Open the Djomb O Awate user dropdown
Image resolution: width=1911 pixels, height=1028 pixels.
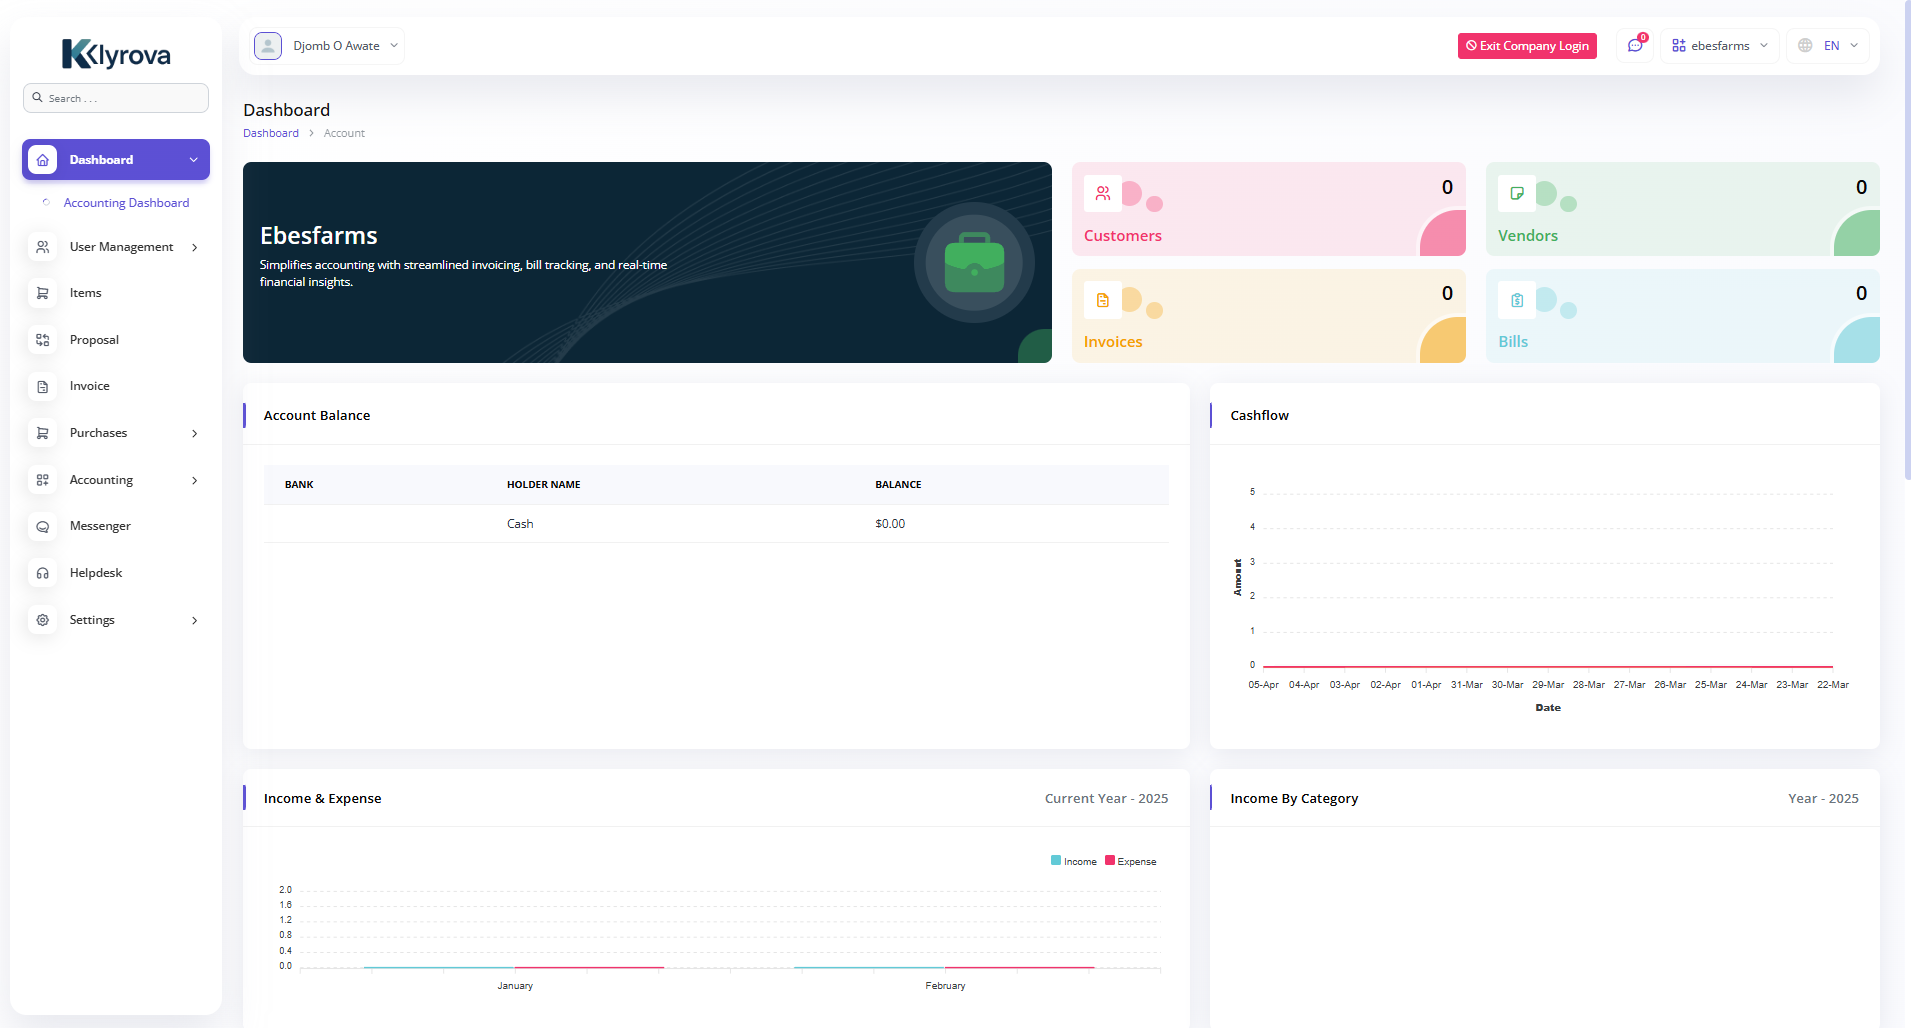pos(328,46)
